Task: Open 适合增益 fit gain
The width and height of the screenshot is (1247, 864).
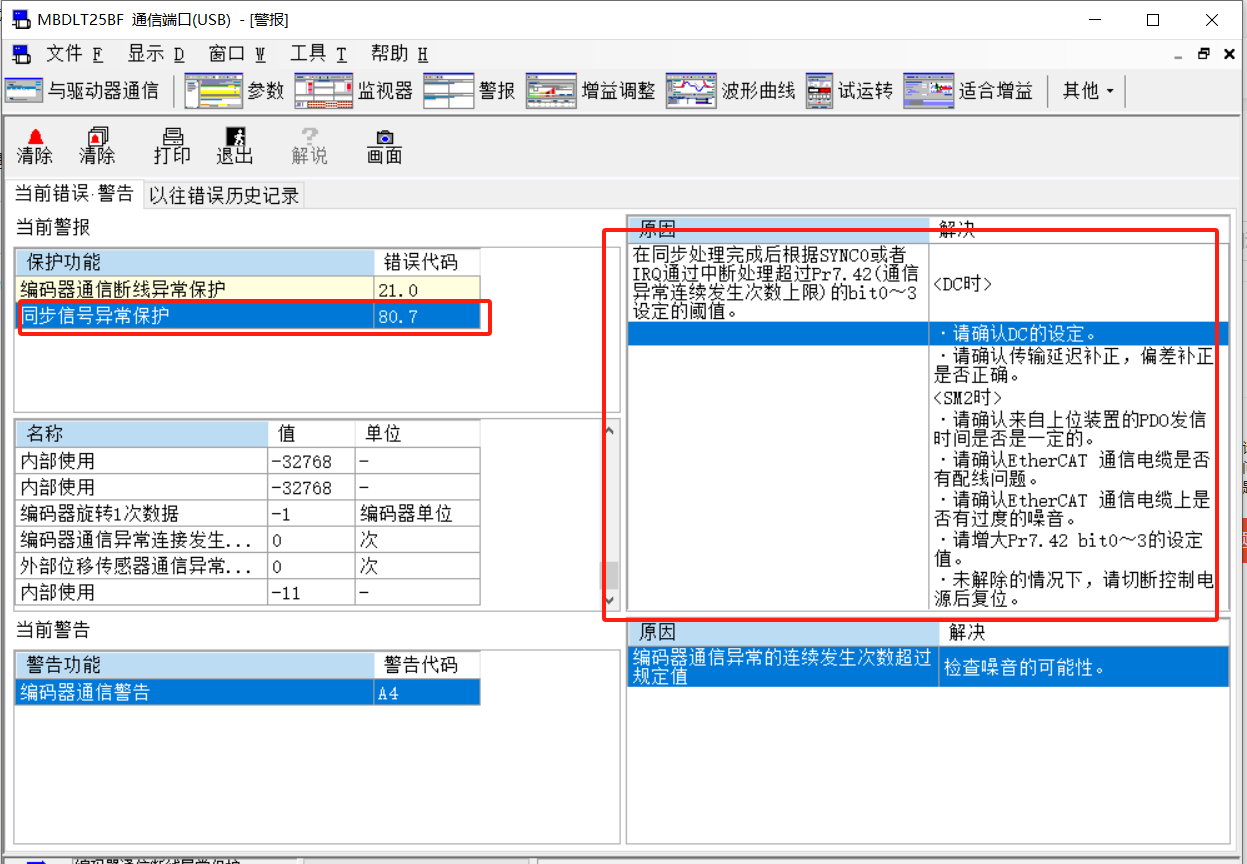Action: click(968, 91)
